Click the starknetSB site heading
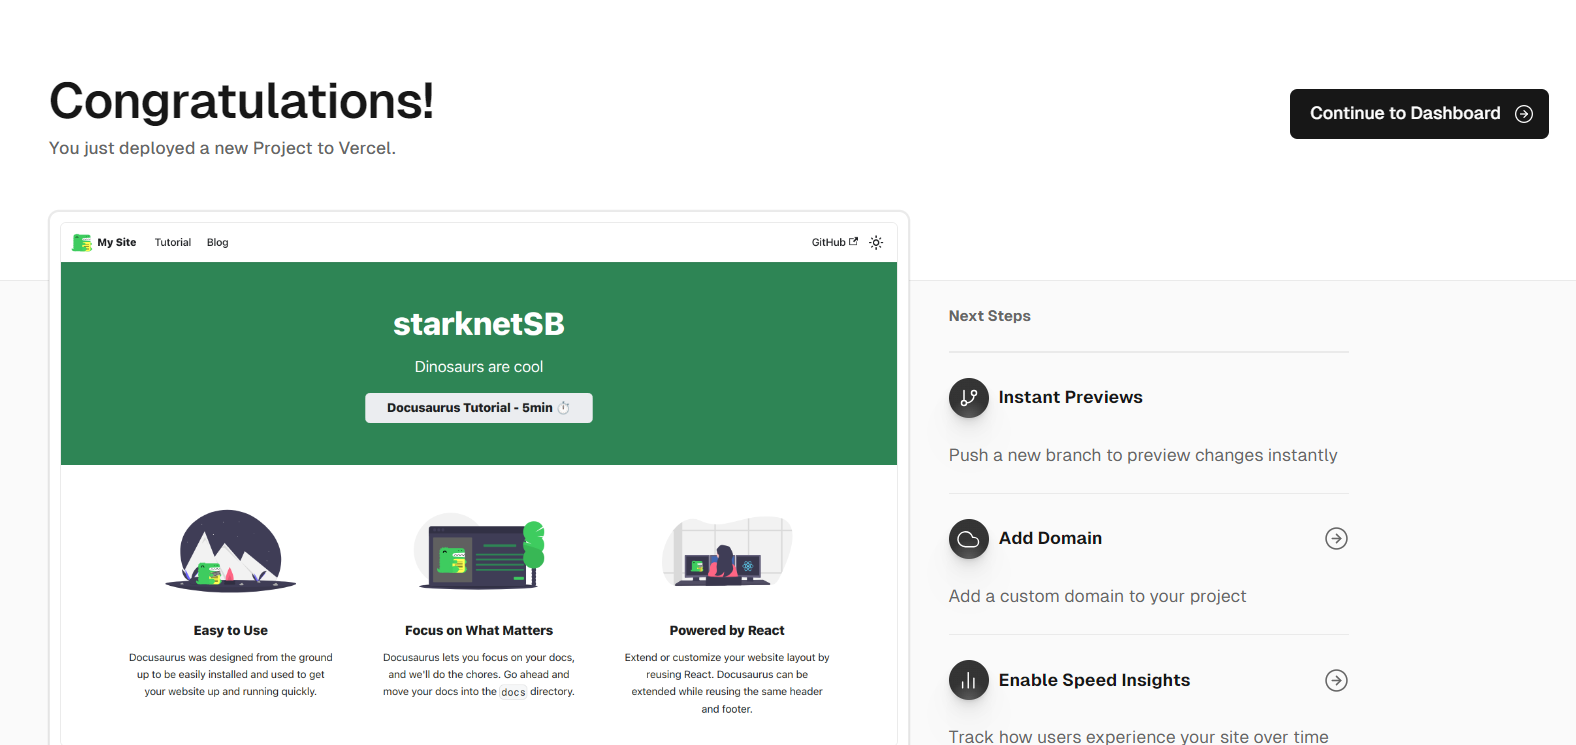Screen dimensions: 1576x745 (479, 324)
